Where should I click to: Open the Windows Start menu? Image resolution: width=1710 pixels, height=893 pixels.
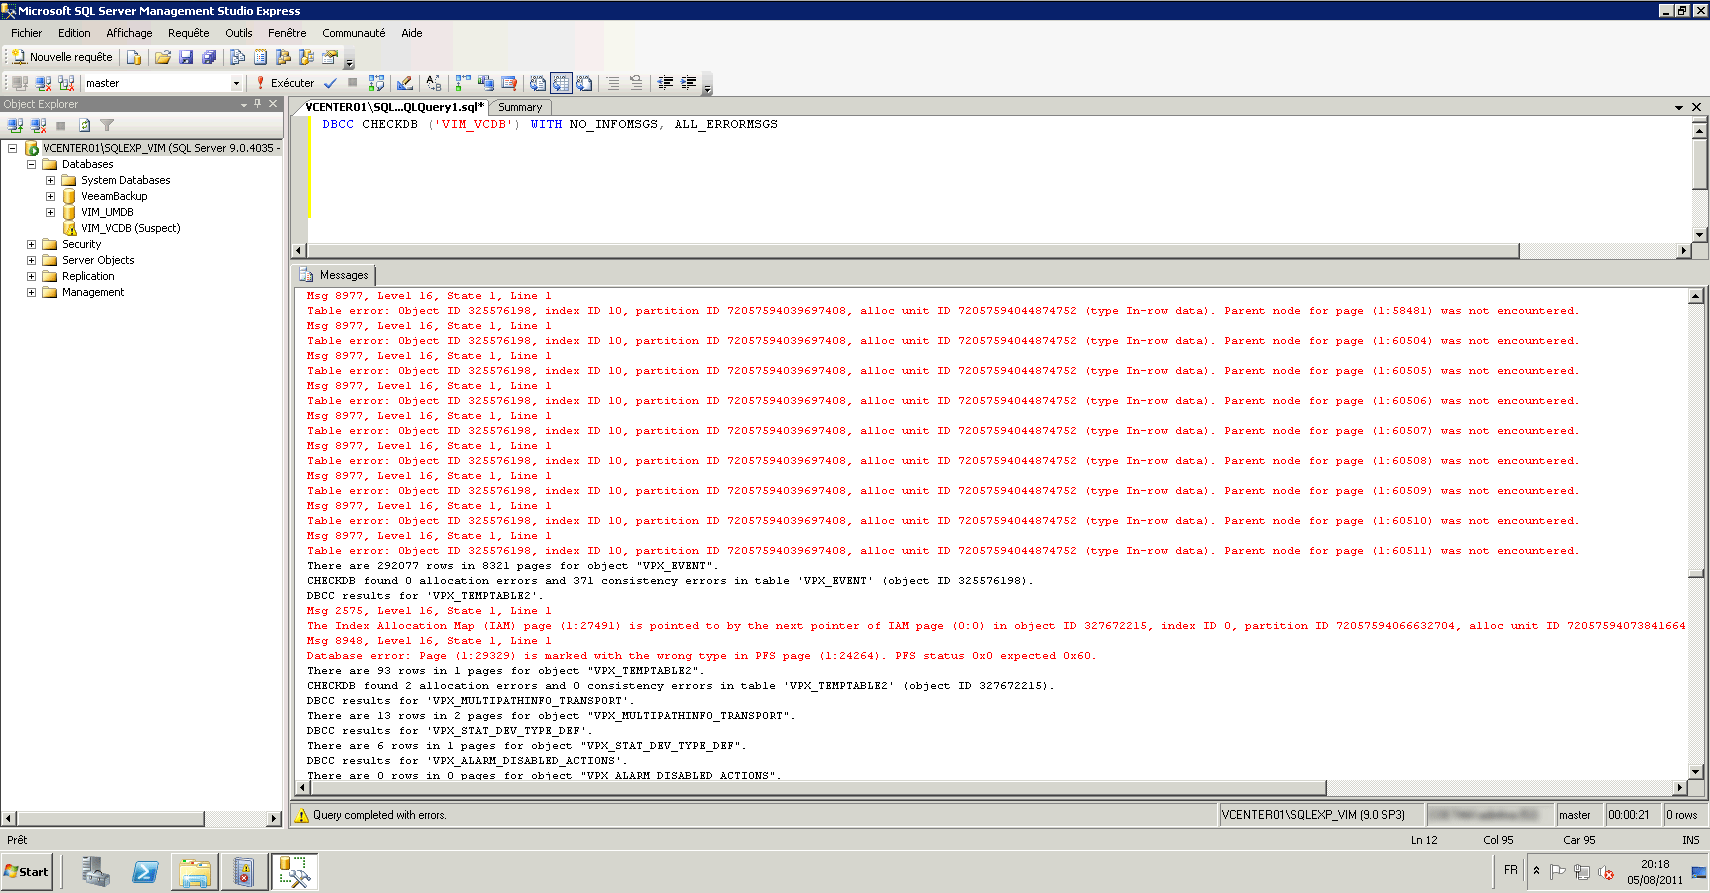coord(27,872)
